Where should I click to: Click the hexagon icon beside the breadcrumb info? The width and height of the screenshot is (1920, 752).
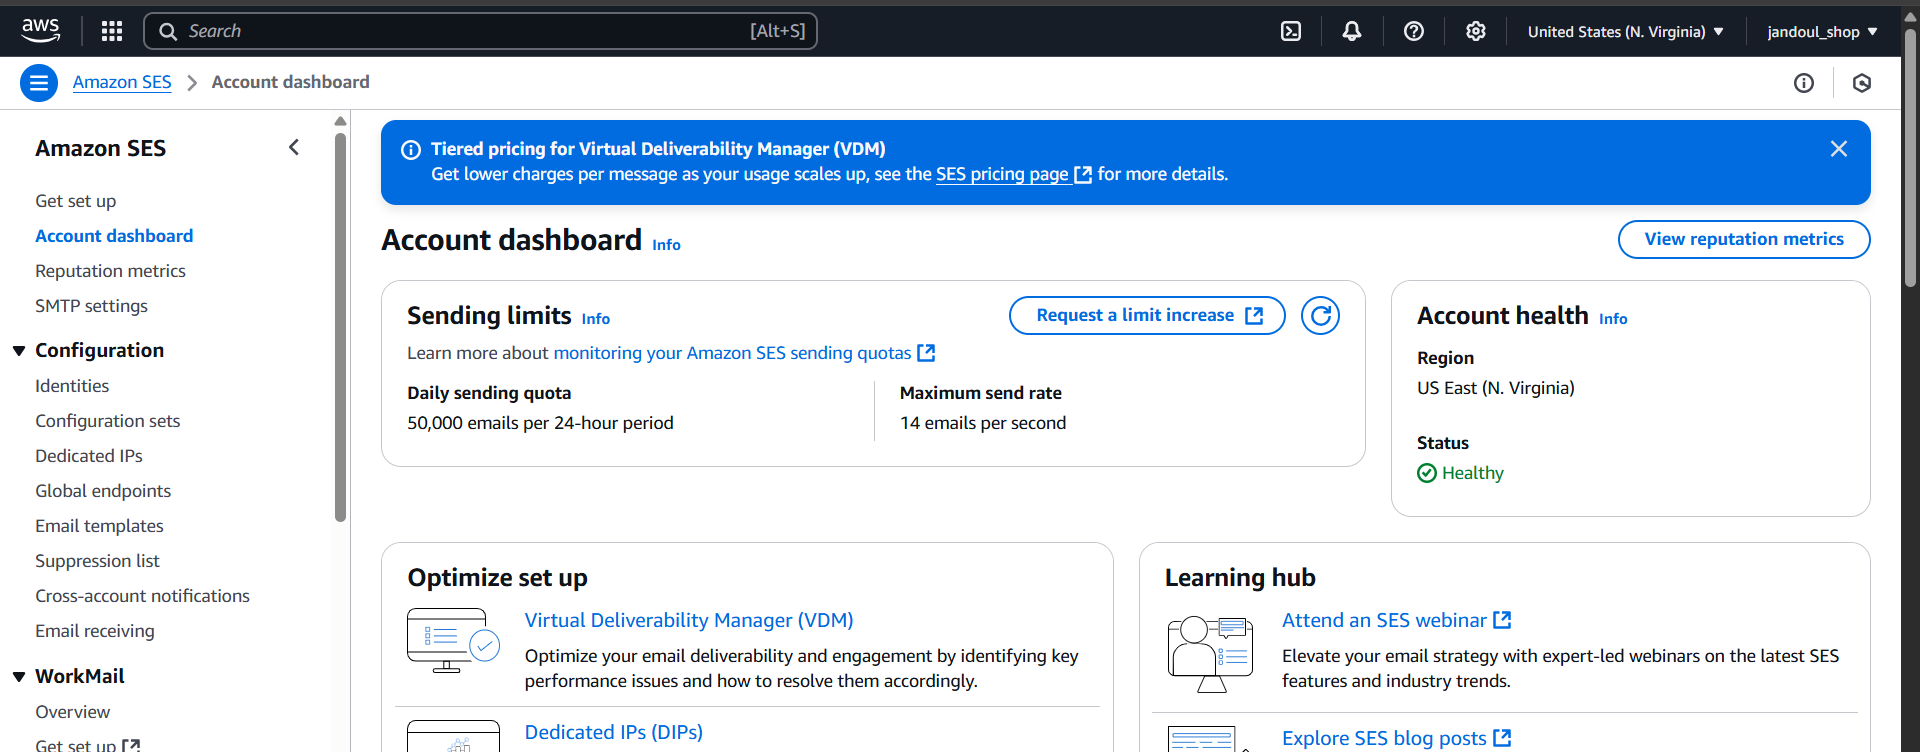(x=1862, y=83)
